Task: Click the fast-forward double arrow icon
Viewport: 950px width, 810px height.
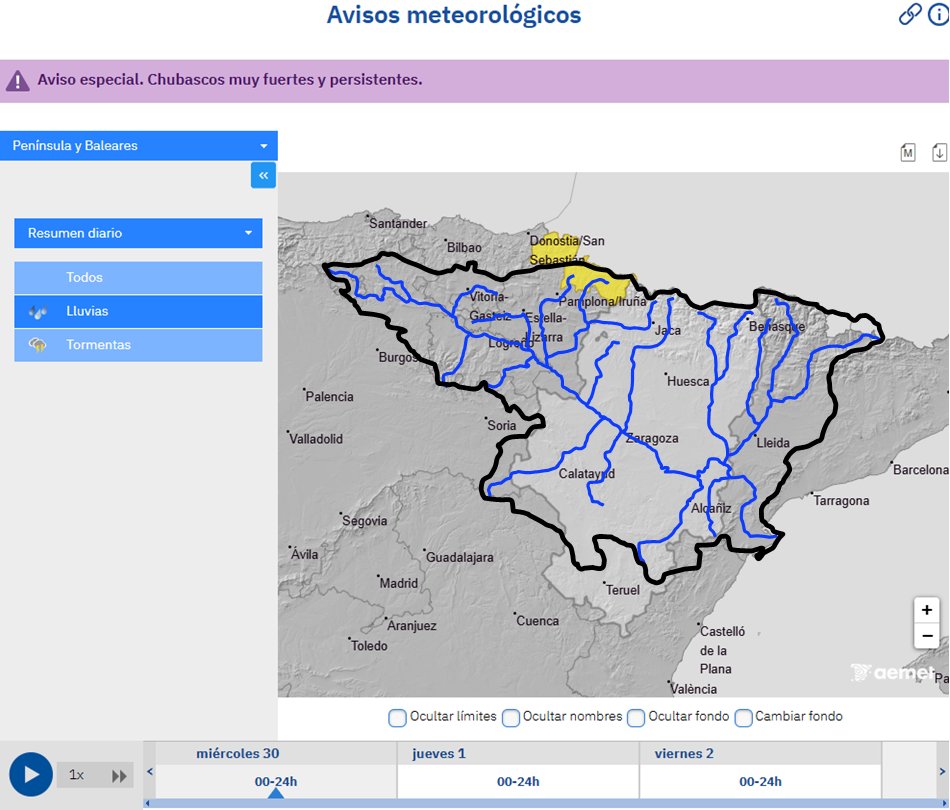Action: pyautogui.click(x=119, y=776)
